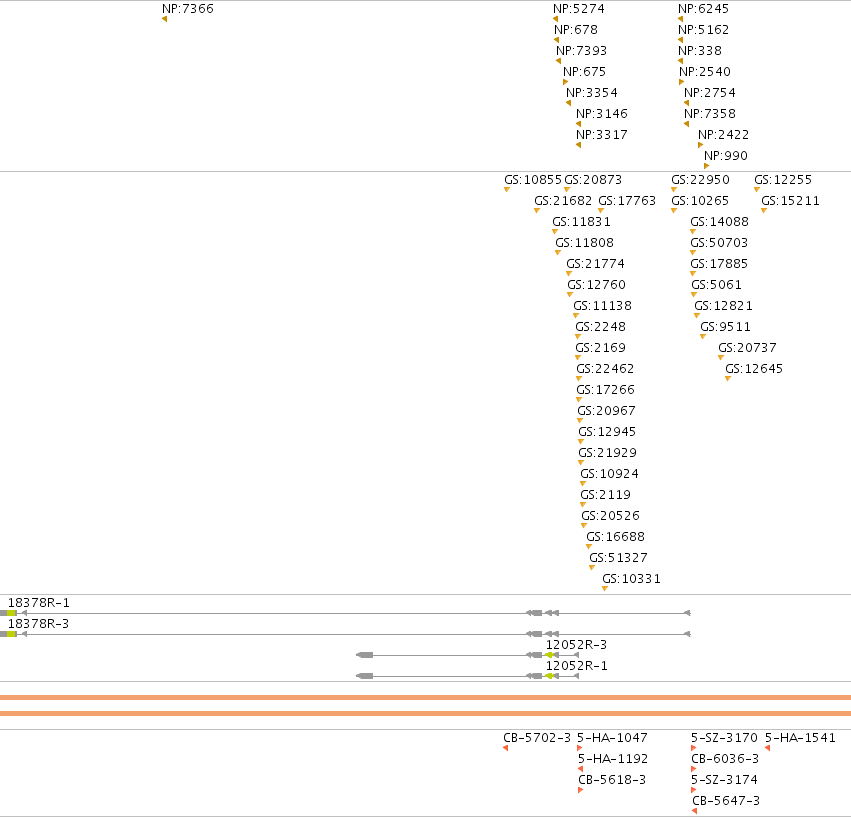Image resolution: width=851 pixels, height=817 pixels.
Task: Select the GS:11831 label
Action: tap(581, 222)
